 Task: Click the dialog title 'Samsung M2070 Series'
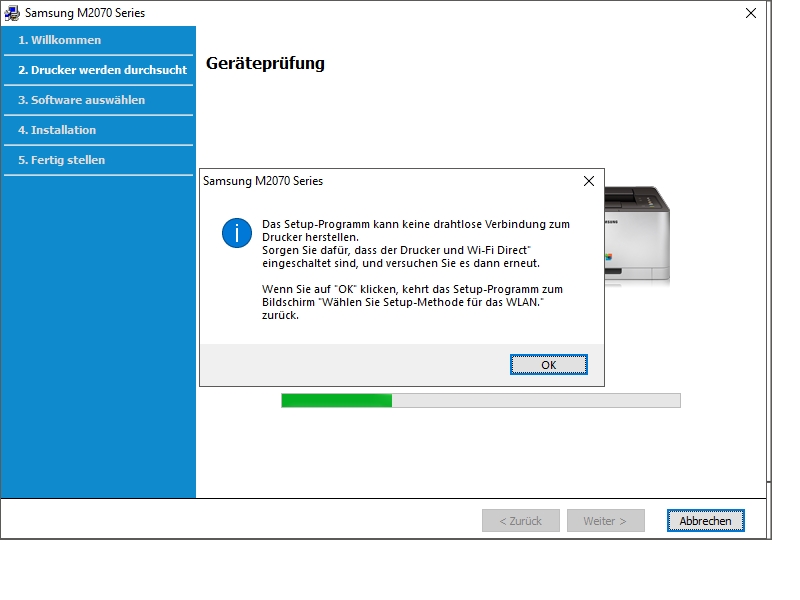(x=263, y=181)
